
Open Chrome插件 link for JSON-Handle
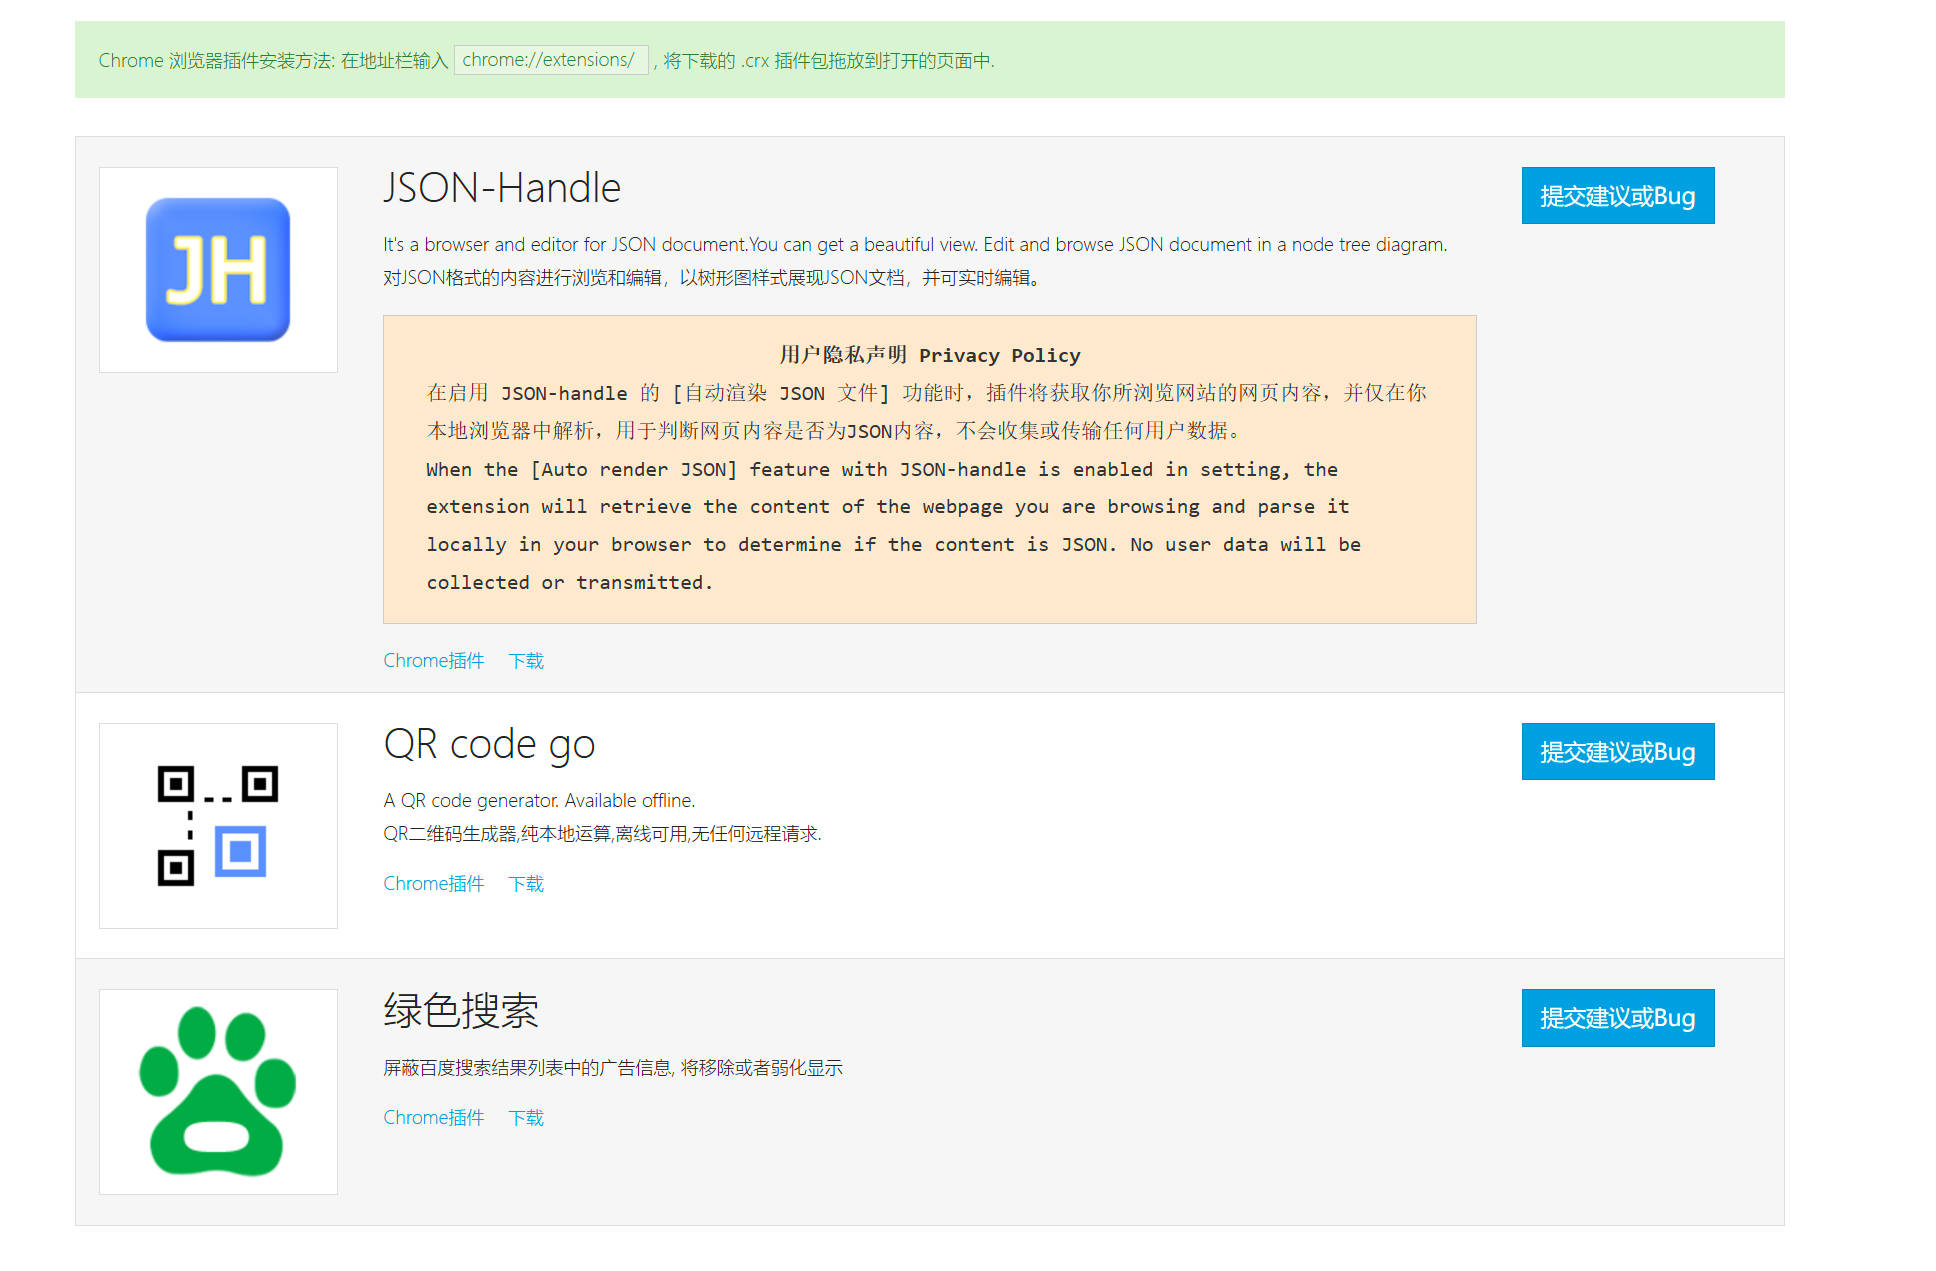(433, 660)
